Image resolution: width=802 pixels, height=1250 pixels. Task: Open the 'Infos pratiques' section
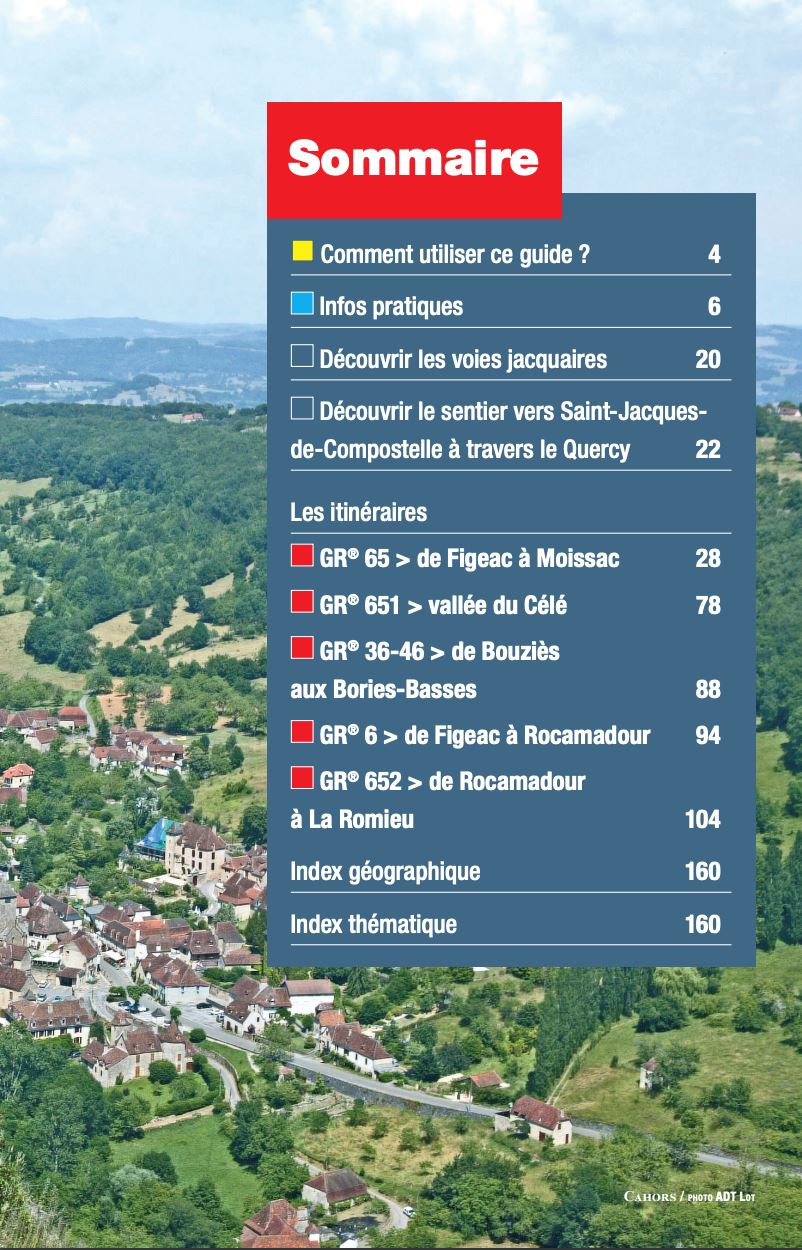click(389, 306)
